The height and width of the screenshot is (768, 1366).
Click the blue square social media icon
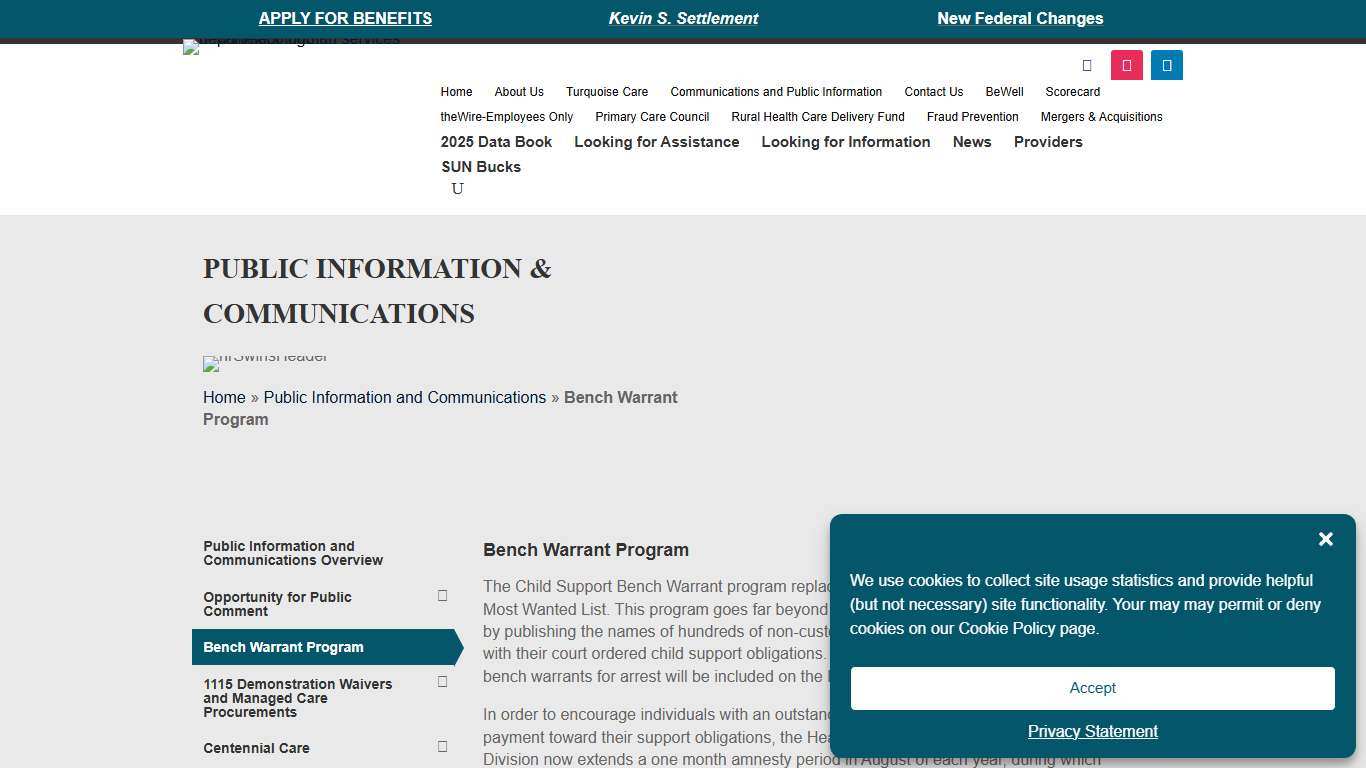pyautogui.click(x=1166, y=65)
